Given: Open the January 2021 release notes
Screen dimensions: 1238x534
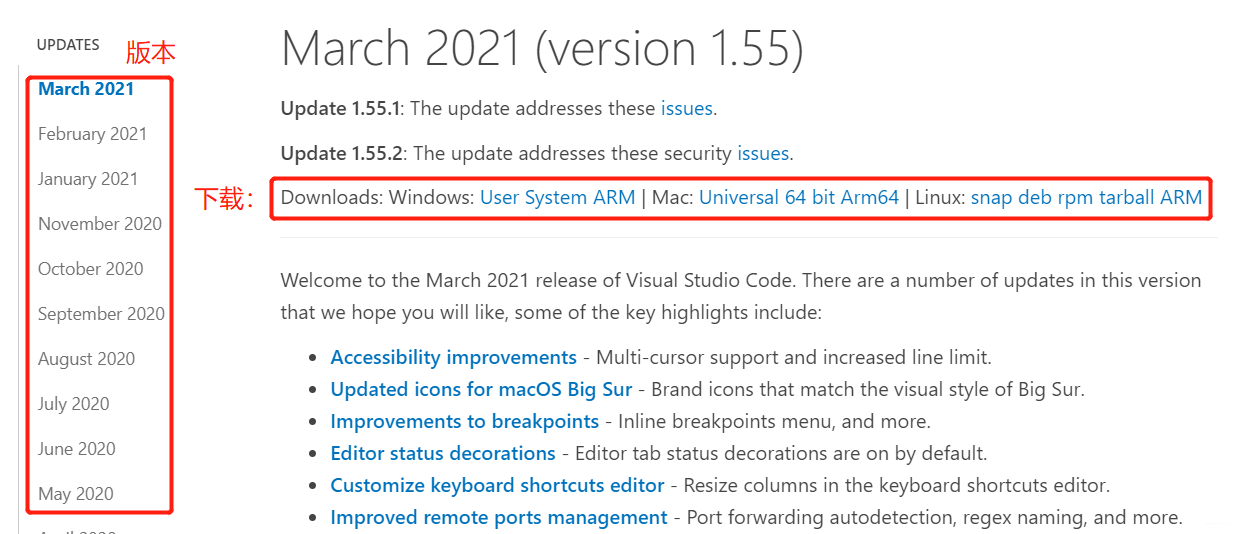Looking at the screenshot, I should [88, 179].
